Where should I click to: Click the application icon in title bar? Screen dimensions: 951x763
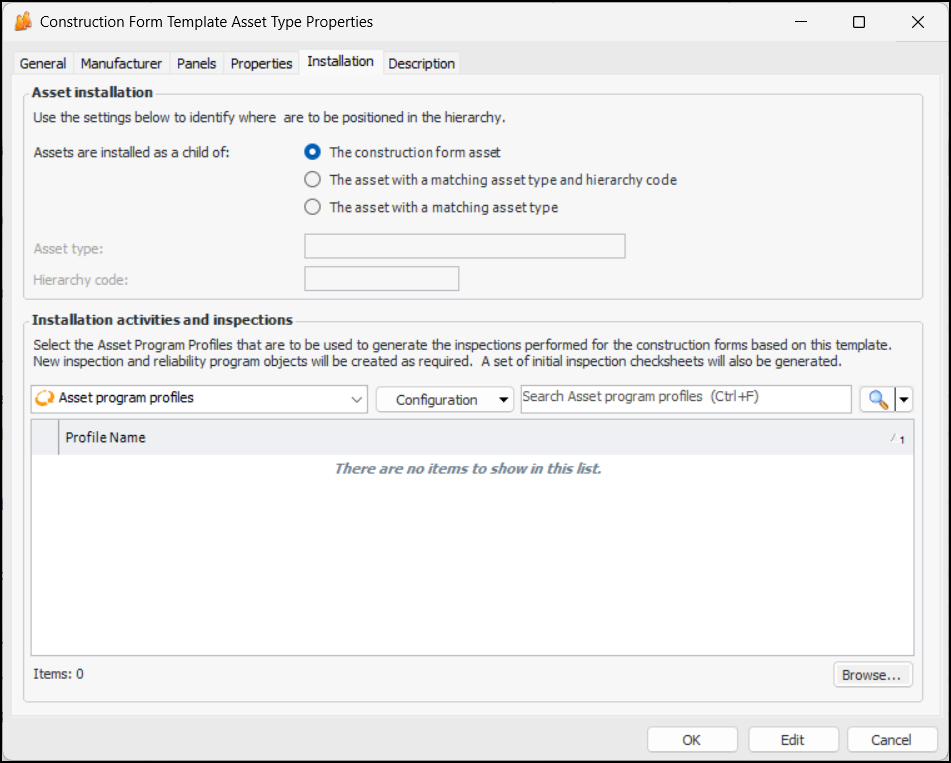tap(24, 22)
